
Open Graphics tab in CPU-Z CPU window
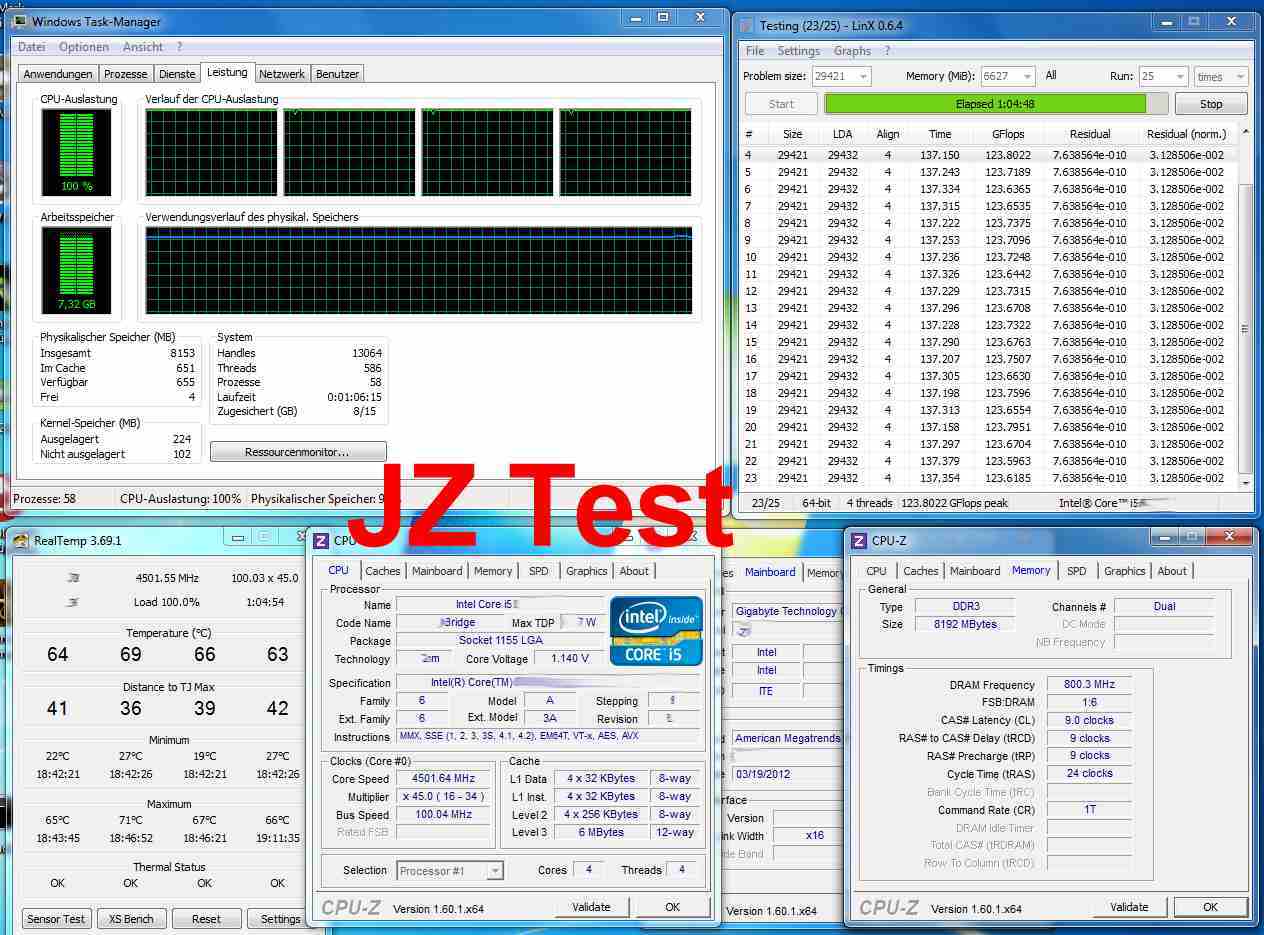[x=586, y=571]
